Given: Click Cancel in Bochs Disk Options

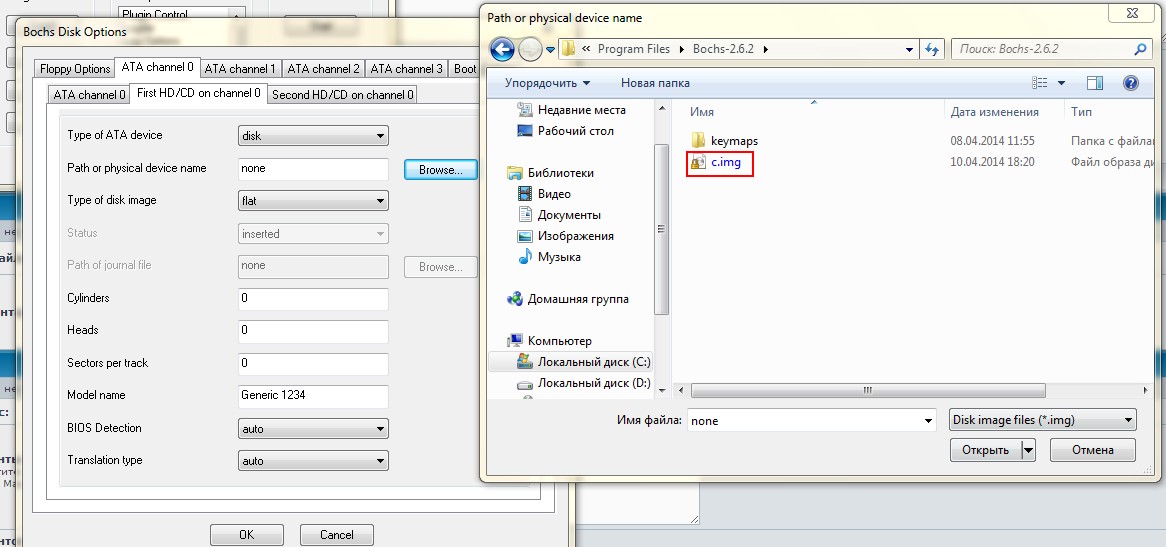Looking at the screenshot, I should [337, 534].
